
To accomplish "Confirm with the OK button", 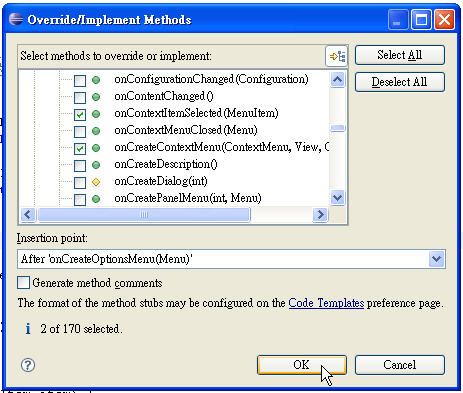I will pyautogui.click(x=302, y=365).
